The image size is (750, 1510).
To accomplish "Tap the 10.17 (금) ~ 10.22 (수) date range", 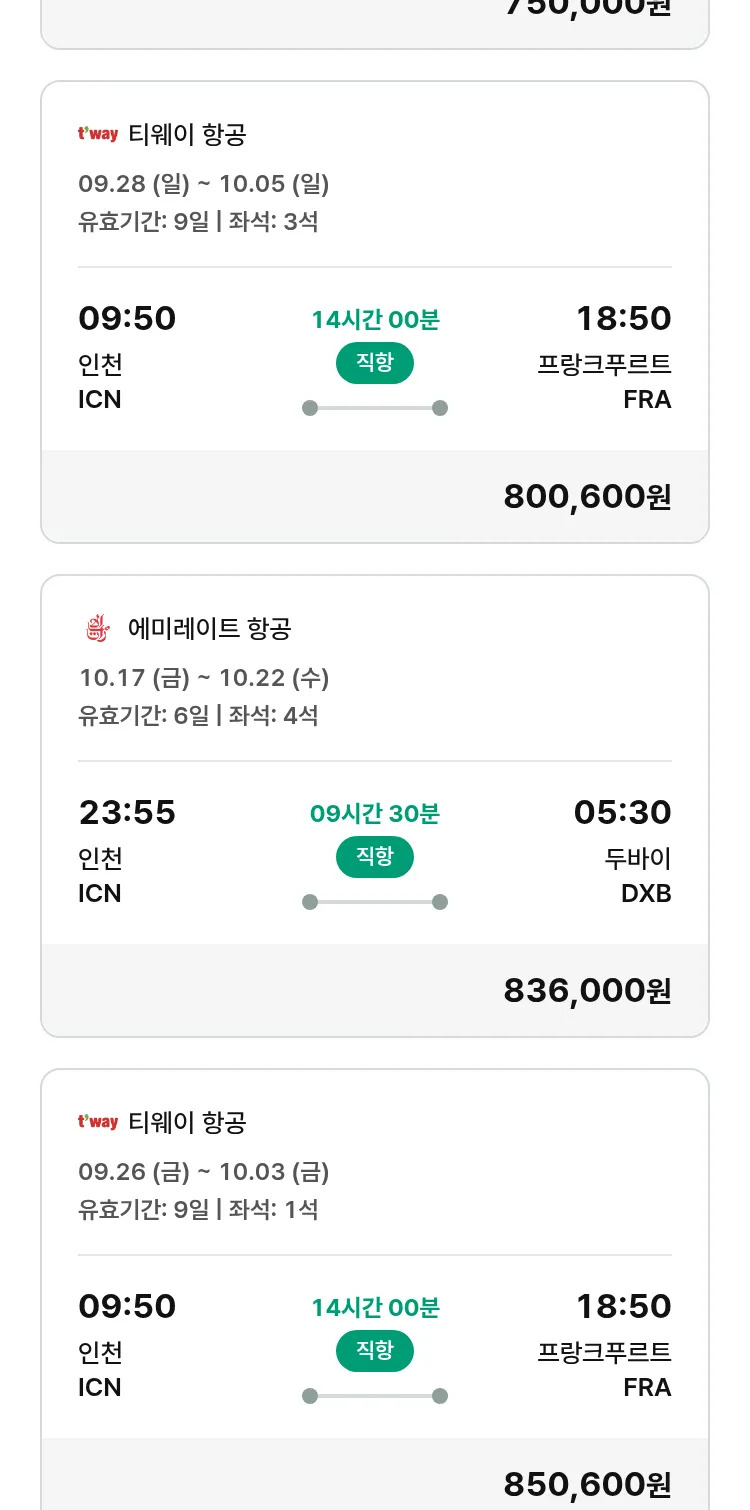I will 204,678.
